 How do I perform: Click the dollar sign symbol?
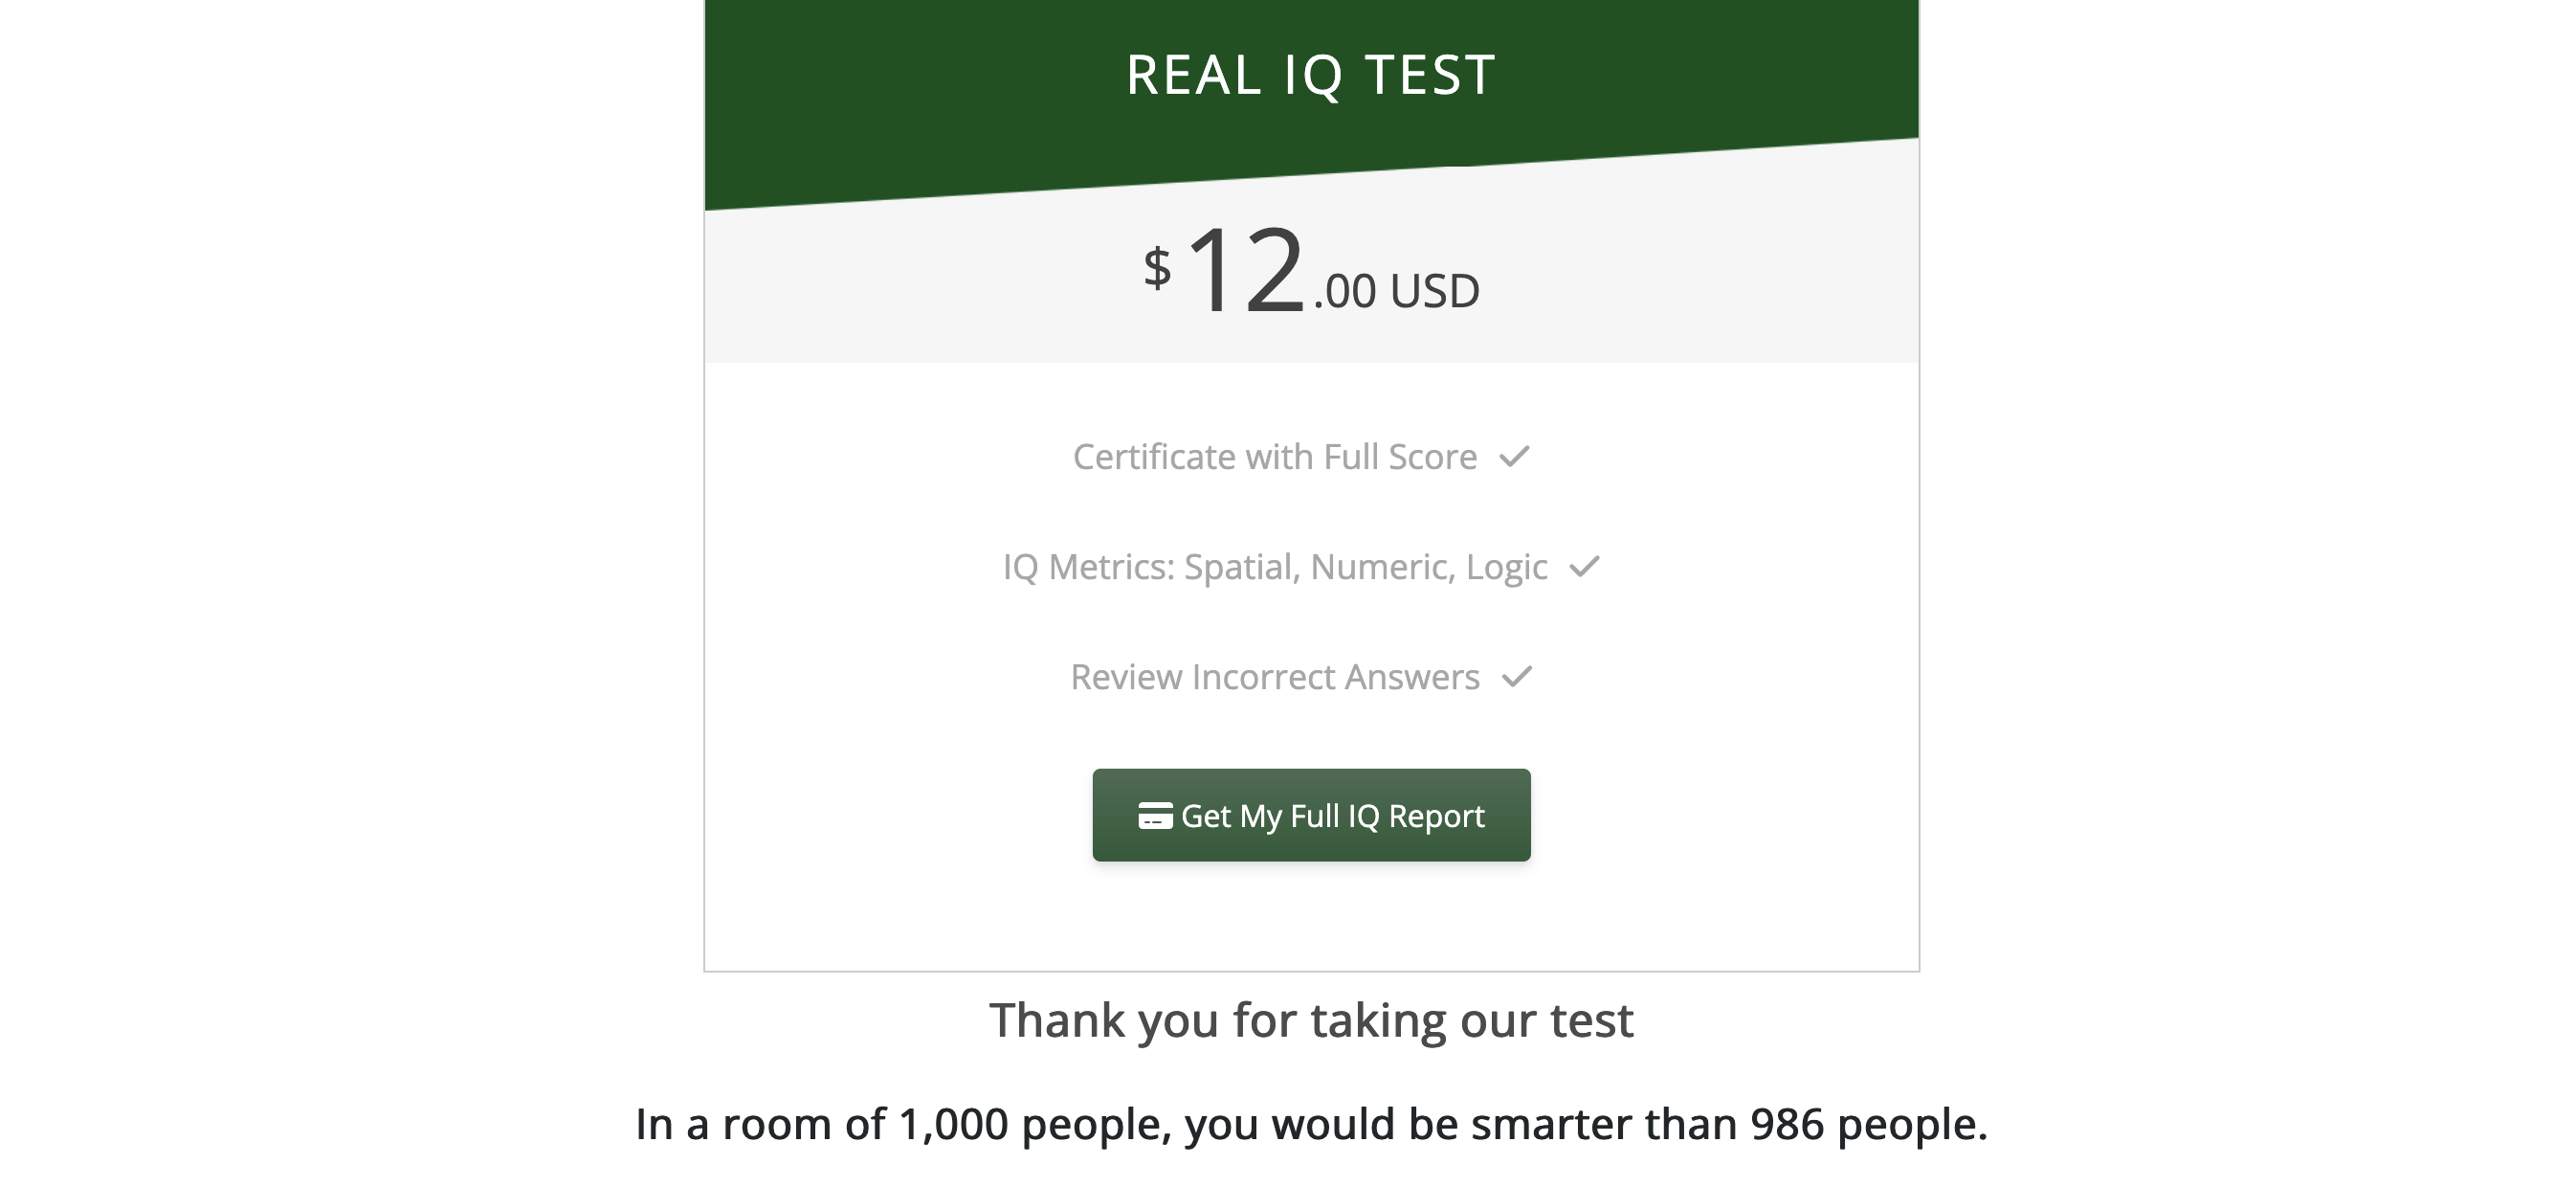tap(1157, 268)
